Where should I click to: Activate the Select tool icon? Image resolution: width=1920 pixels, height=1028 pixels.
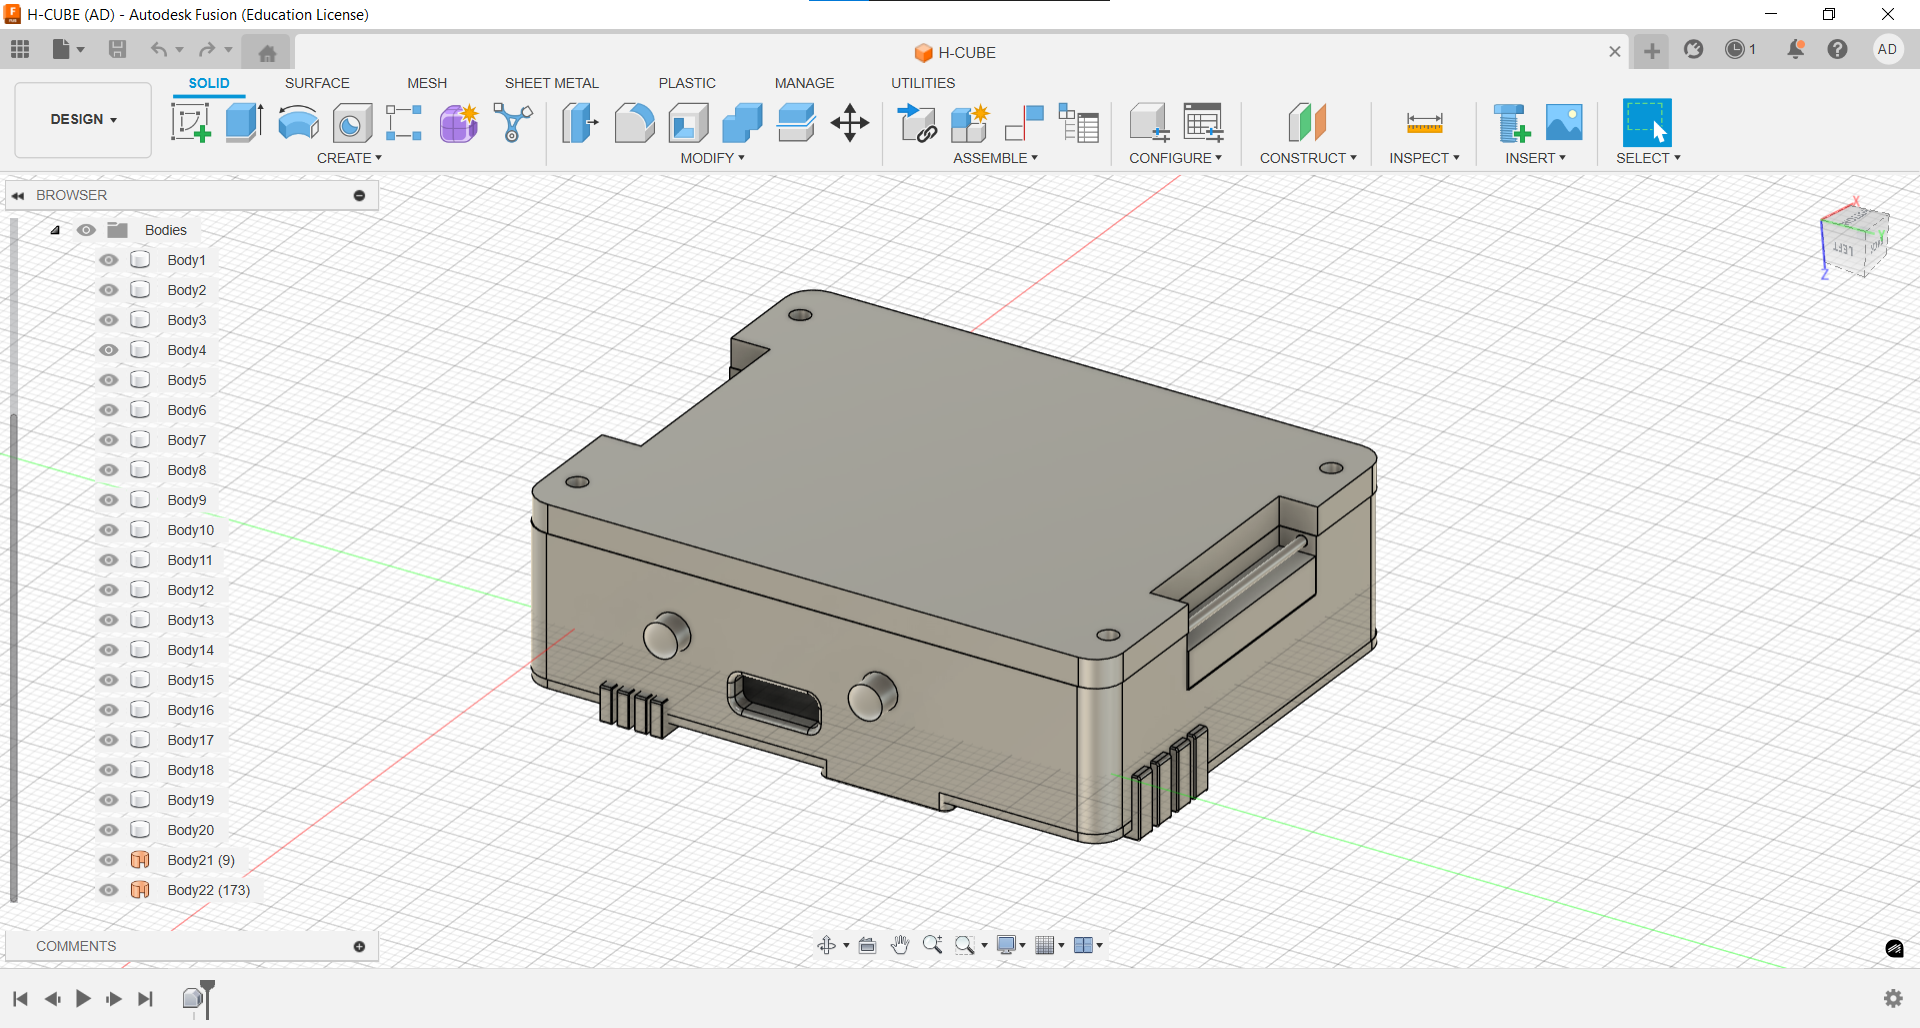click(1647, 123)
